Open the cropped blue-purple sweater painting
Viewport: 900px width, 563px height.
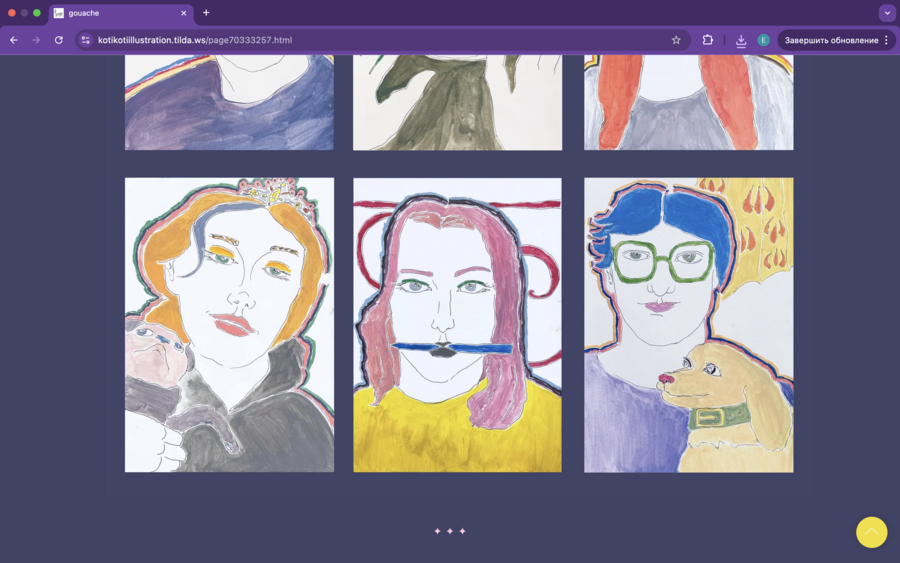[229, 103]
